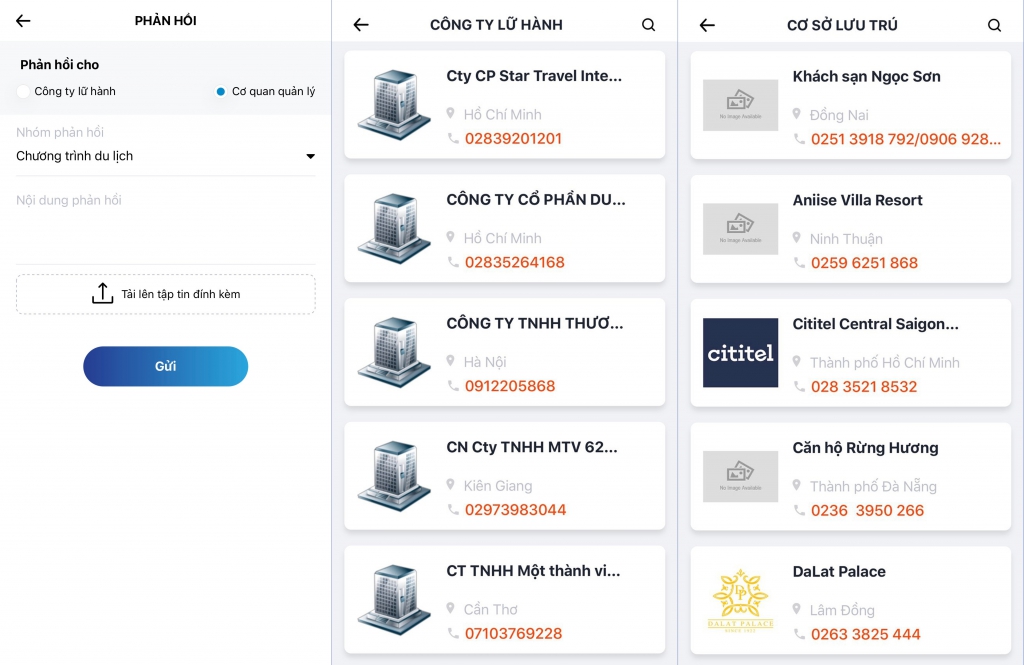This screenshot has width=1024, height=665.
Task: Go back from Cơ sở lưu trú list
Action: click(707, 25)
